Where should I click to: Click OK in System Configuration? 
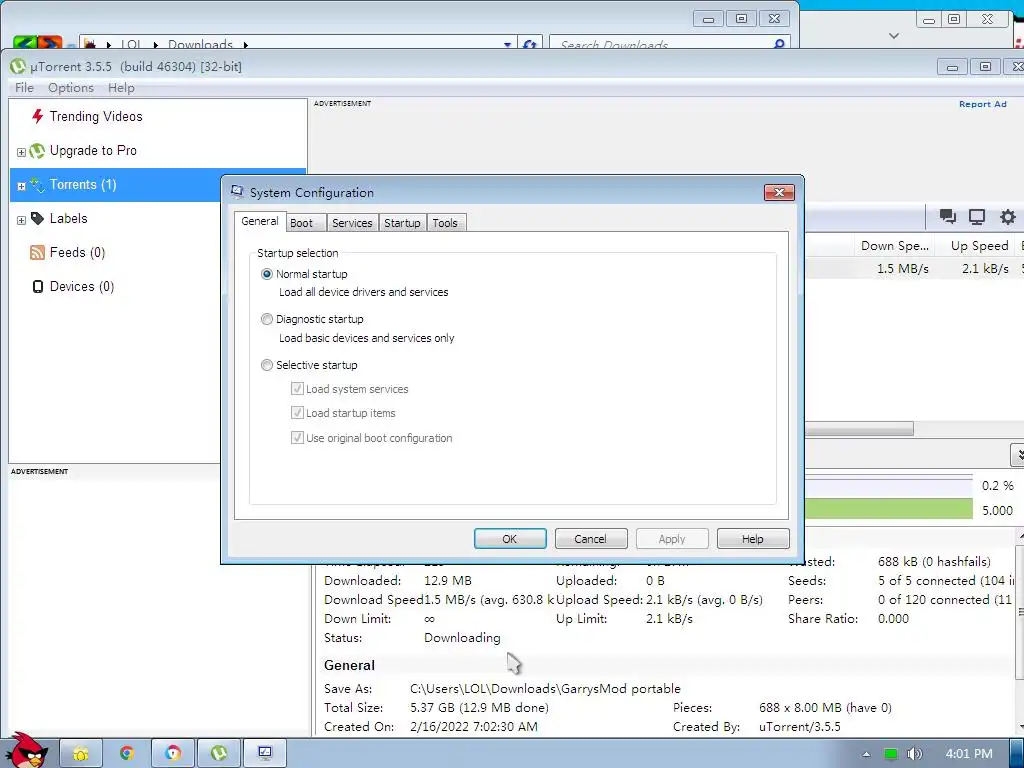[x=510, y=539]
